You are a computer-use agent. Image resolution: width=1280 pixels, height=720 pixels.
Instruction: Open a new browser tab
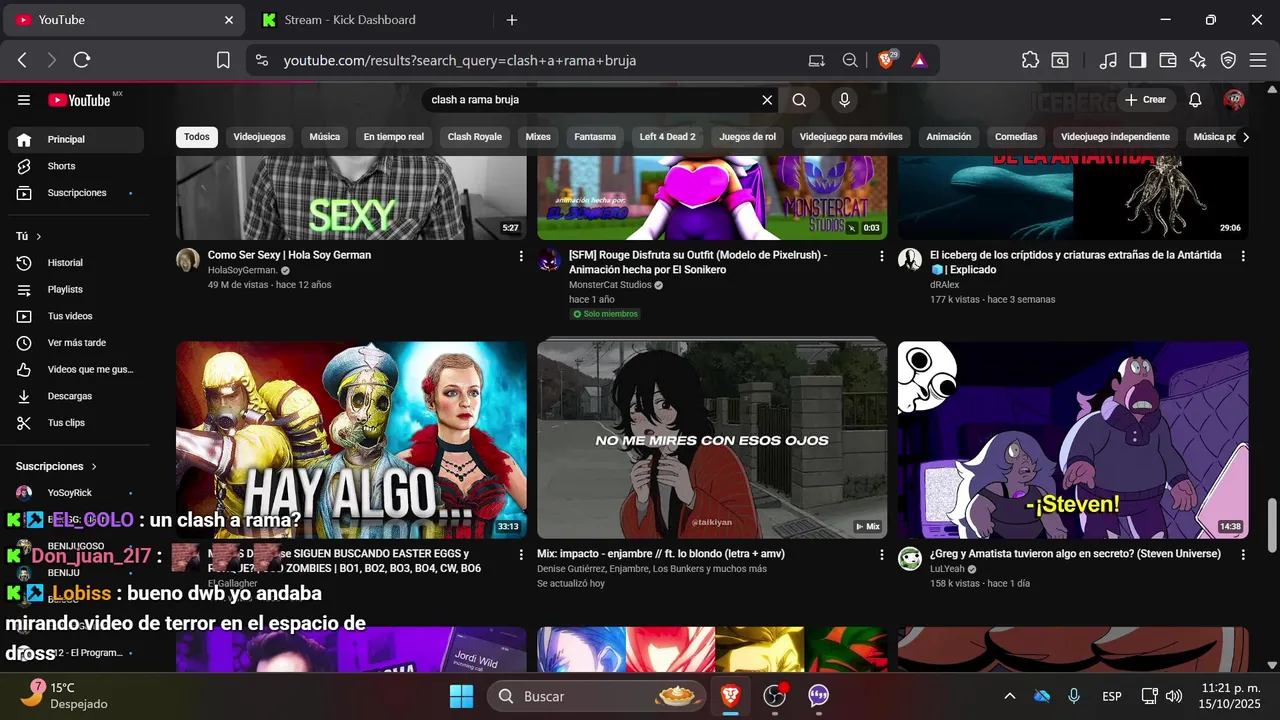(x=512, y=20)
